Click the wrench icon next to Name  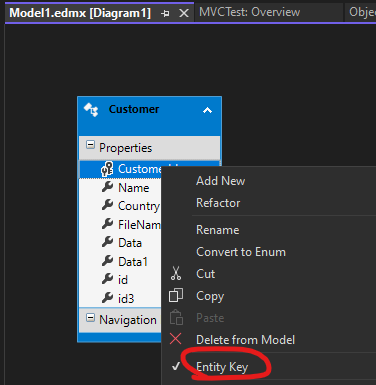(107, 187)
